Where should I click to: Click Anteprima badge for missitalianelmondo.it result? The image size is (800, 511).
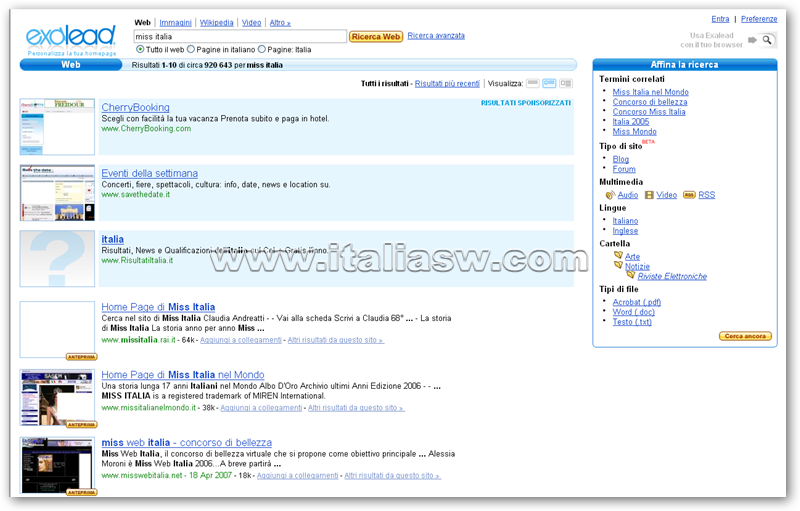click(x=82, y=425)
